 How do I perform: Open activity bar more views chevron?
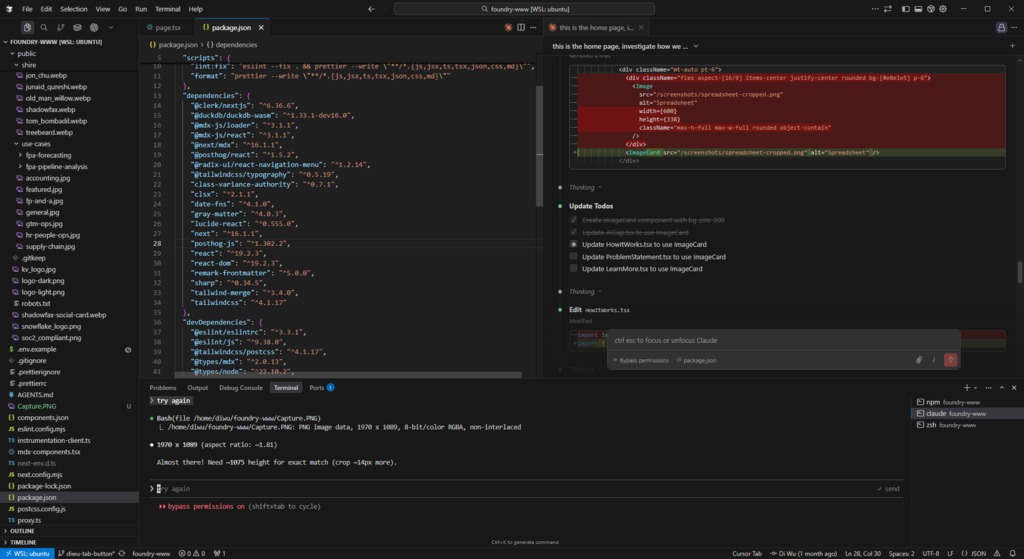tap(111, 27)
